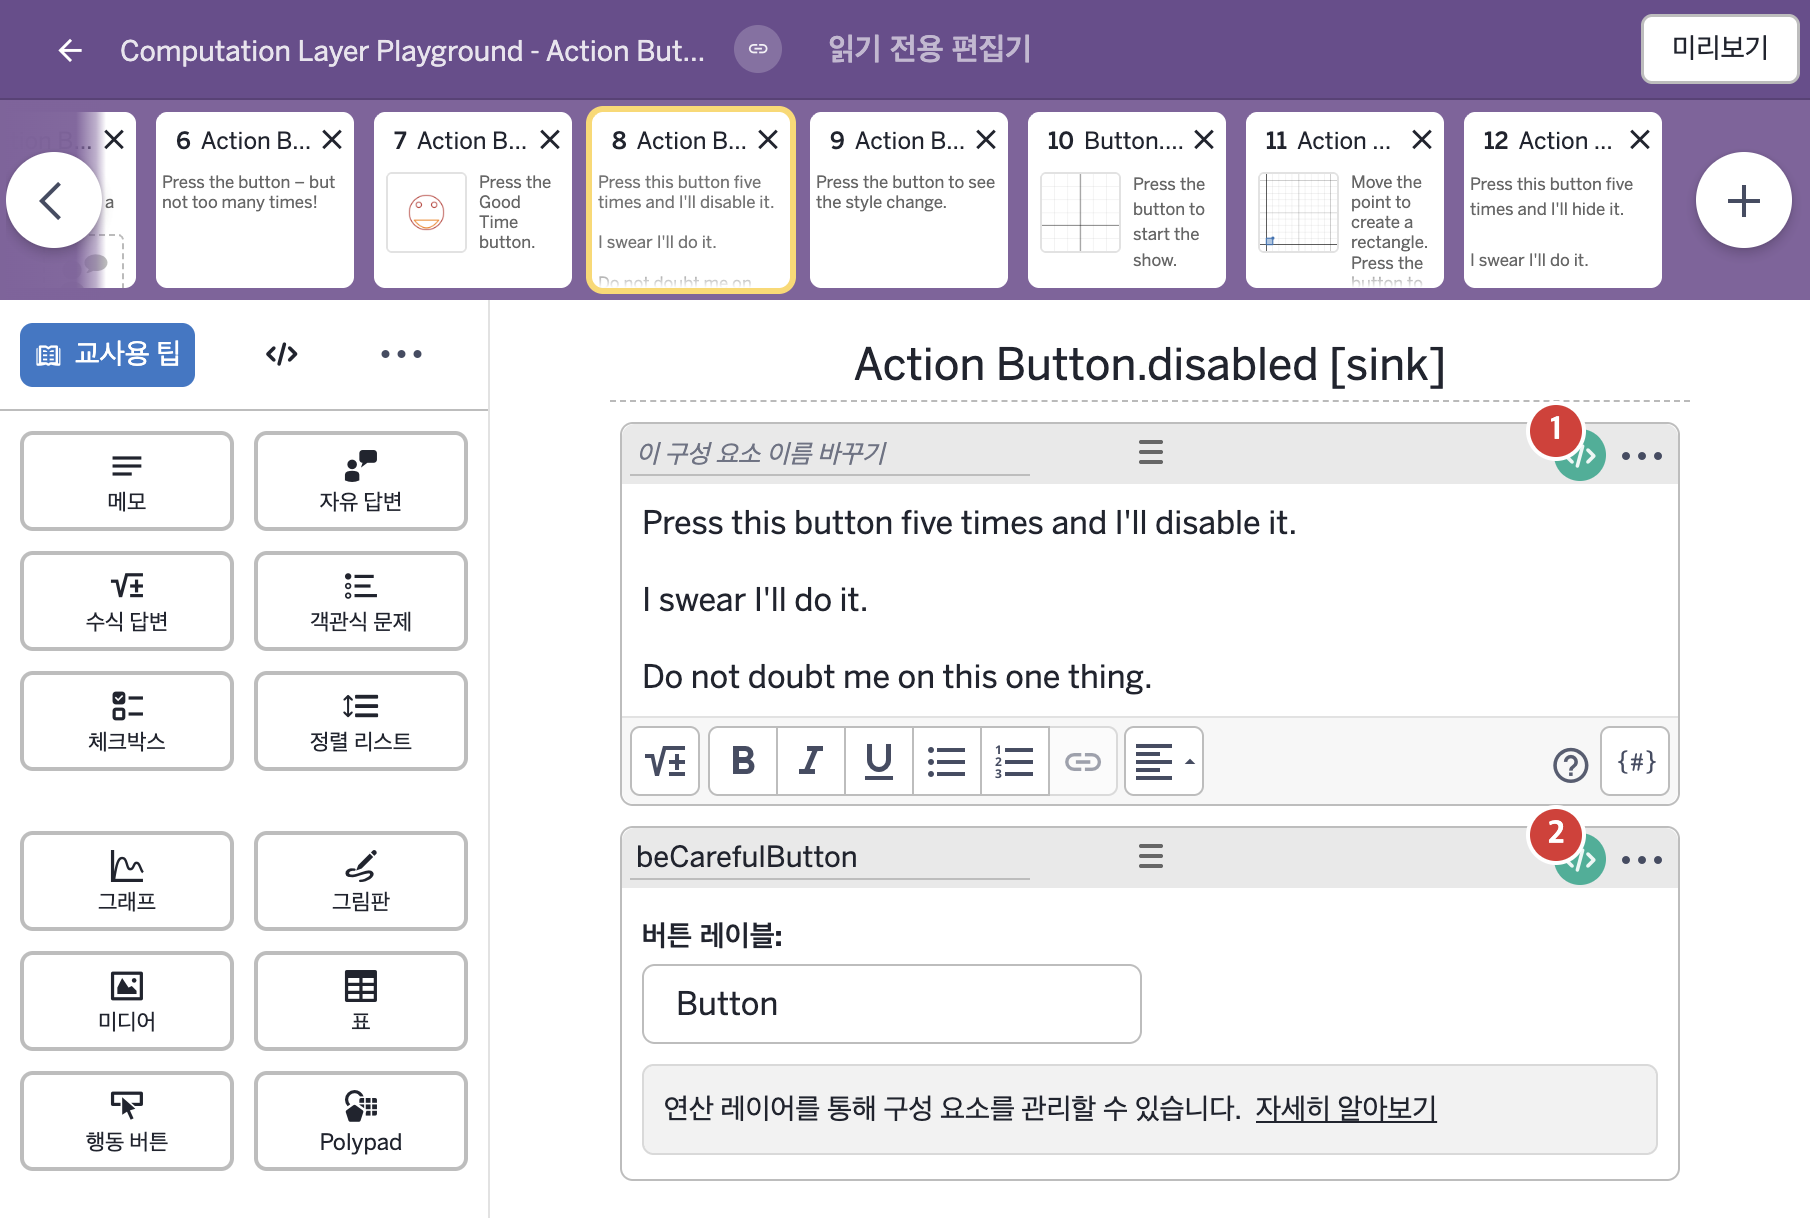
Task: Add a 미디어 media component
Action: tap(127, 1001)
